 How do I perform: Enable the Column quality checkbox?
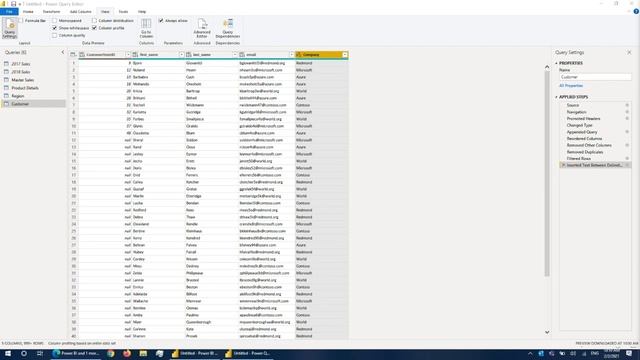pyautogui.click(x=55, y=36)
